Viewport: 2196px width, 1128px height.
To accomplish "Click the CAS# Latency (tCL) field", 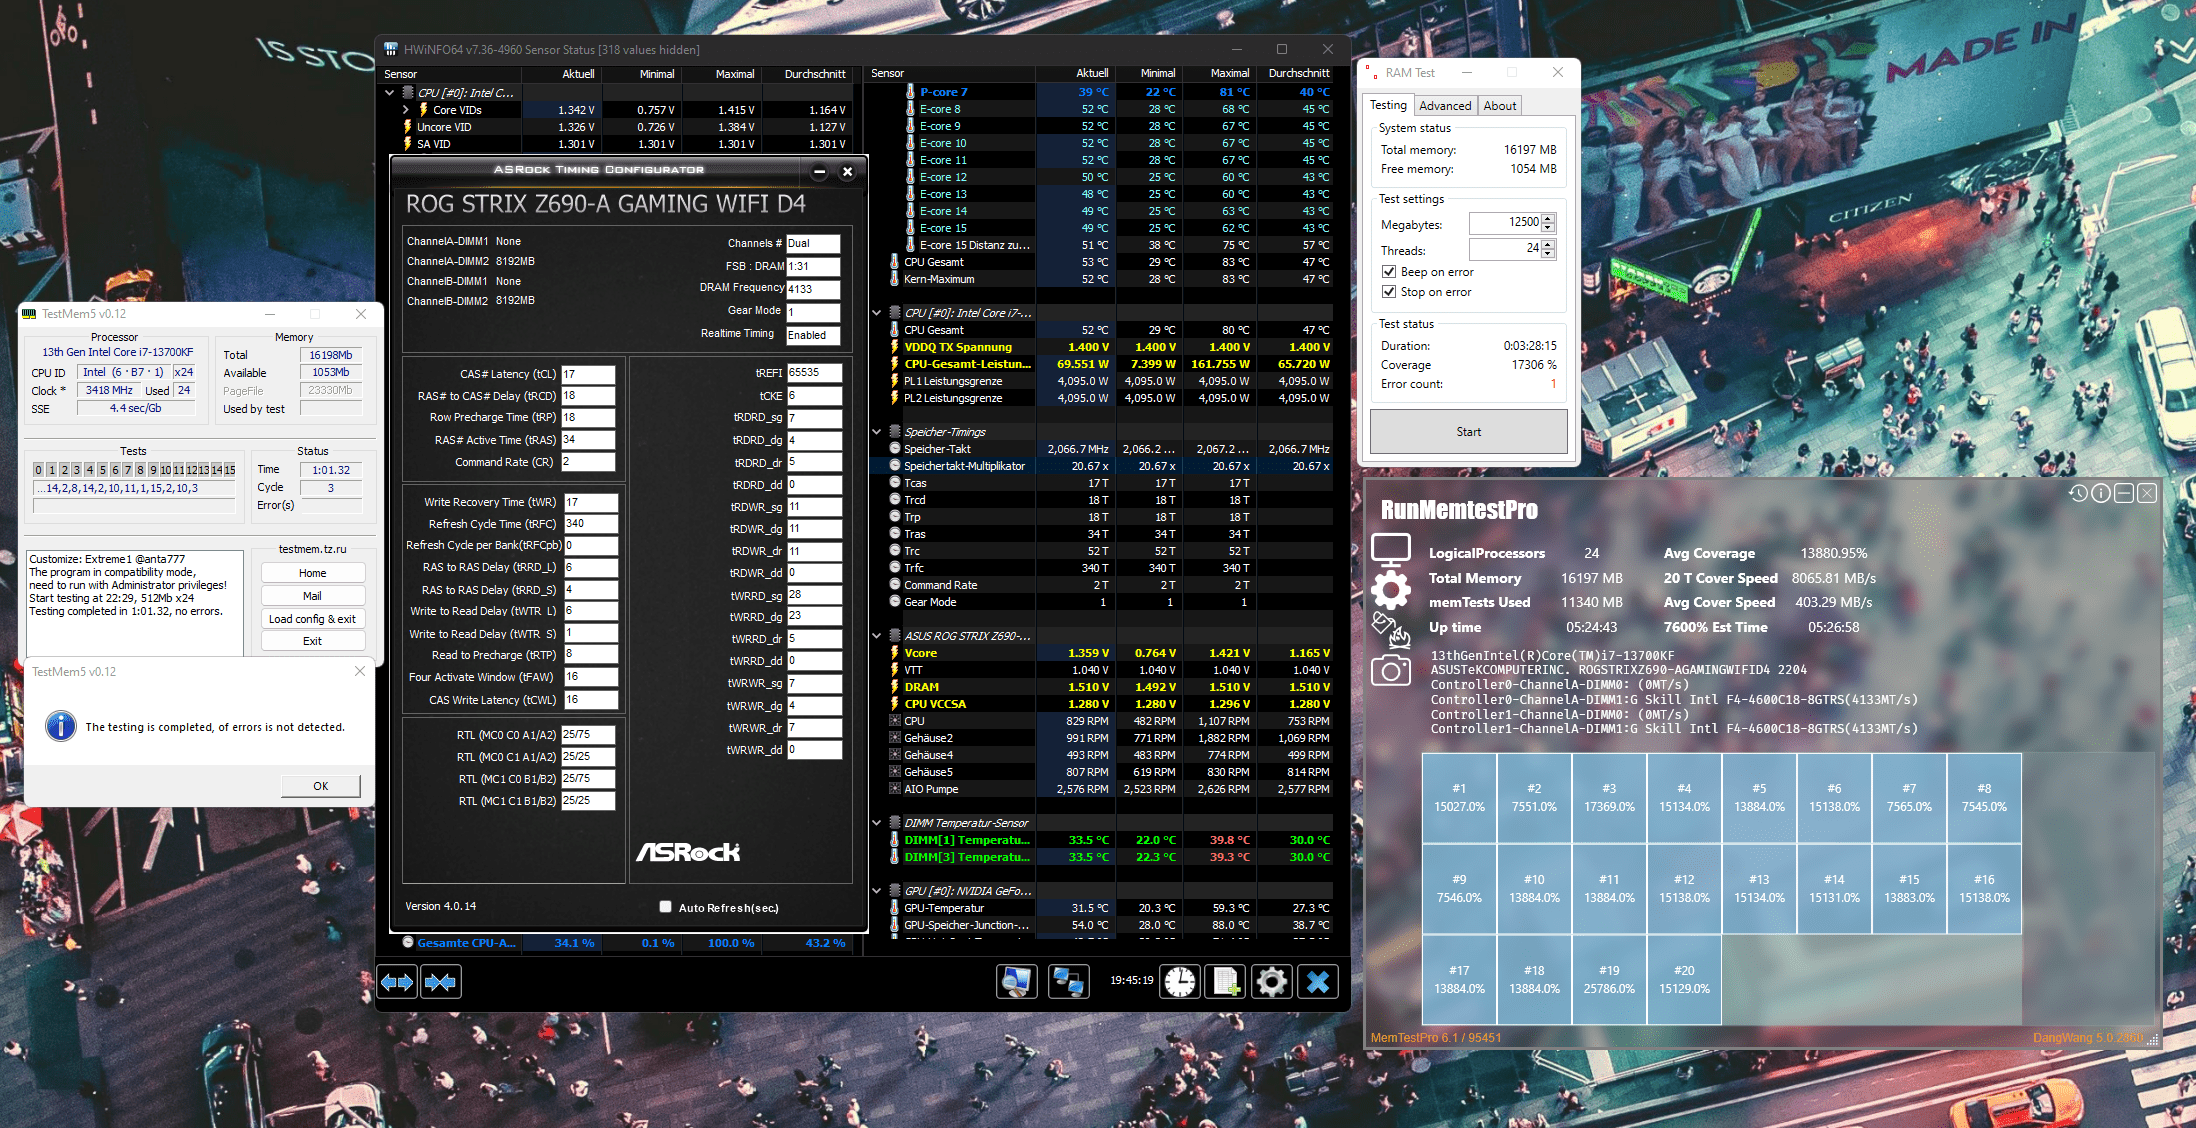I will [x=588, y=374].
